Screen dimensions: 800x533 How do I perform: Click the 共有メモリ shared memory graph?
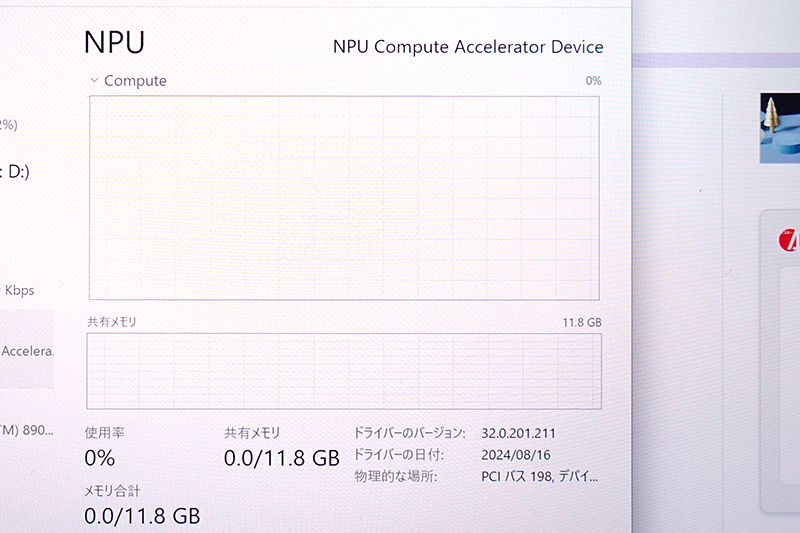344,371
